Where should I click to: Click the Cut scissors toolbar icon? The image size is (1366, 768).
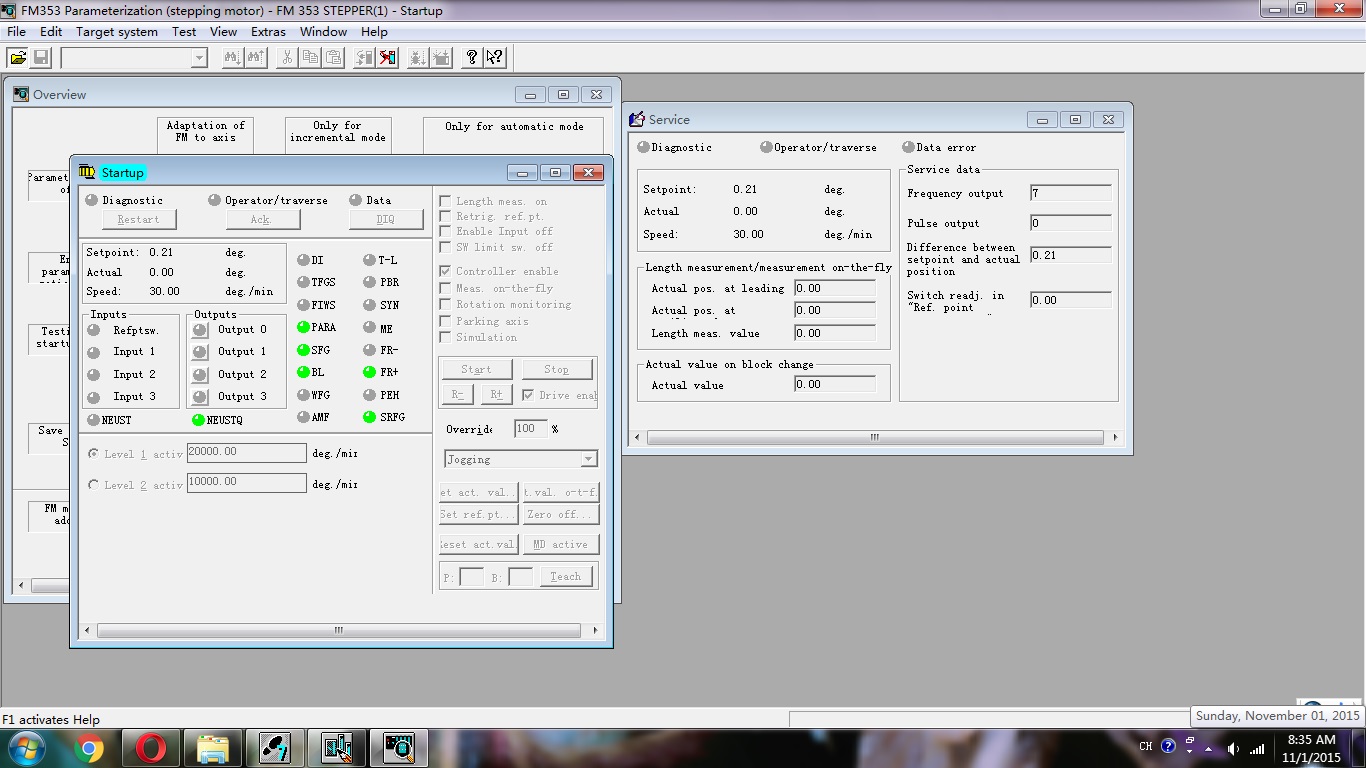287,58
